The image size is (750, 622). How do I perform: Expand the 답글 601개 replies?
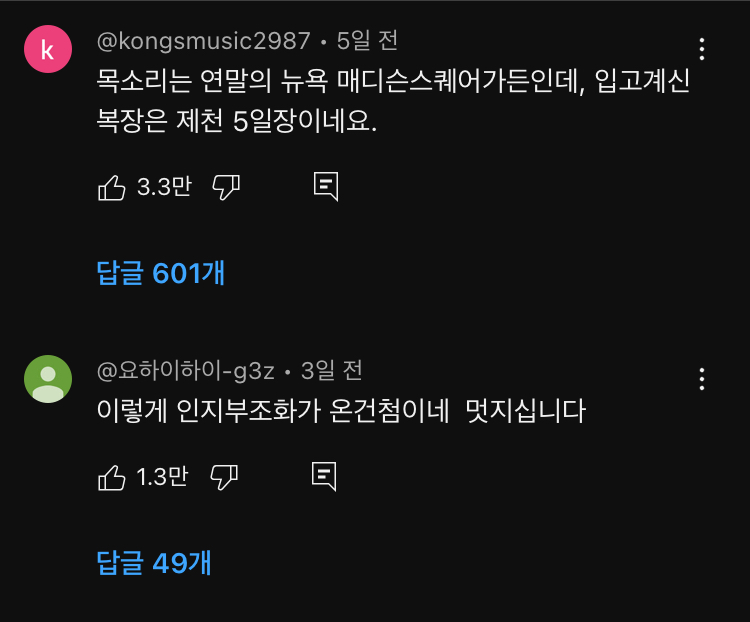click(160, 273)
